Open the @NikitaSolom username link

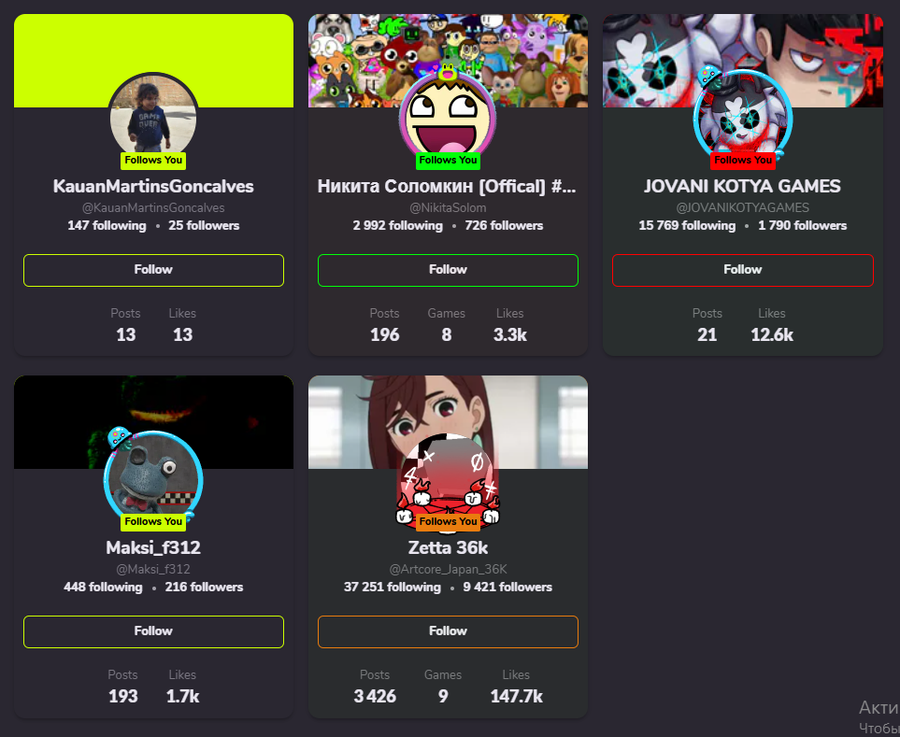click(448, 208)
